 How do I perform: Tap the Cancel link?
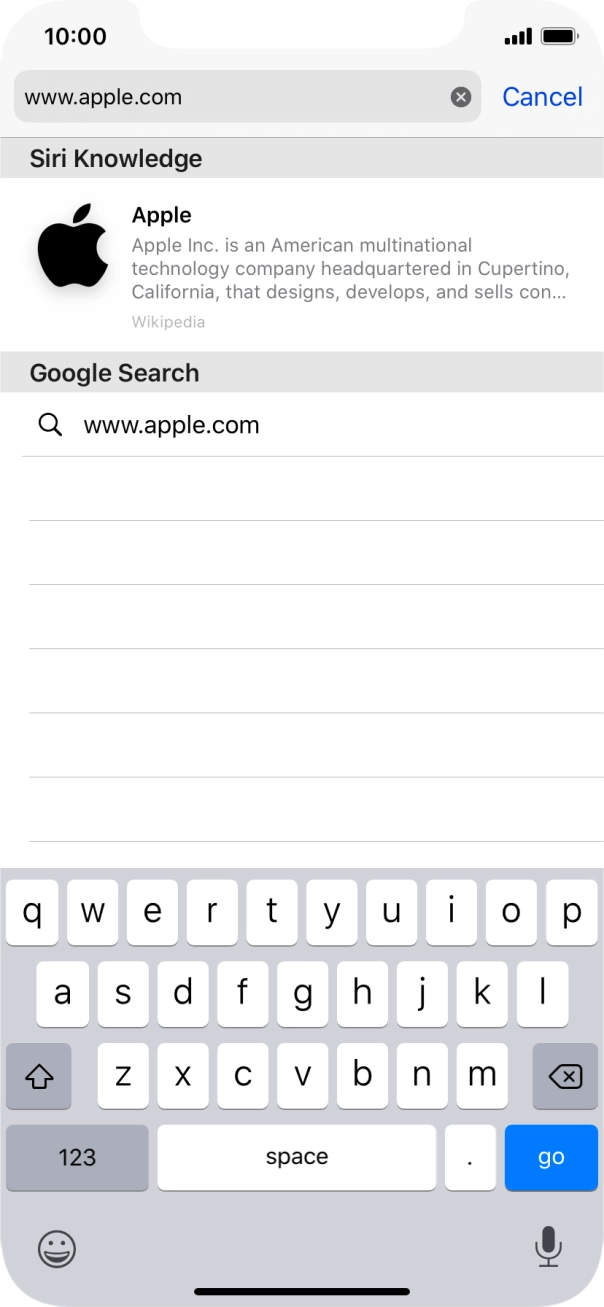[542, 96]
